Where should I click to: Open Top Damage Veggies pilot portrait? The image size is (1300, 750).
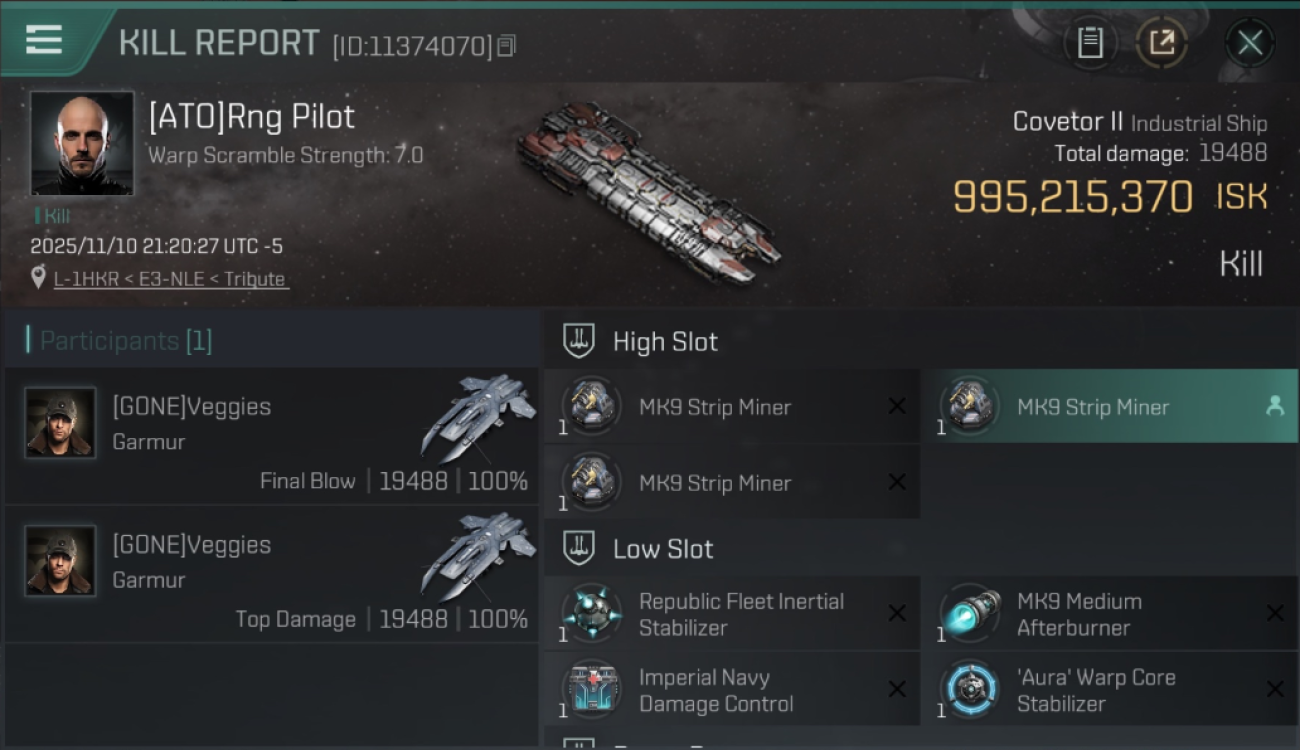click(61, 561)
